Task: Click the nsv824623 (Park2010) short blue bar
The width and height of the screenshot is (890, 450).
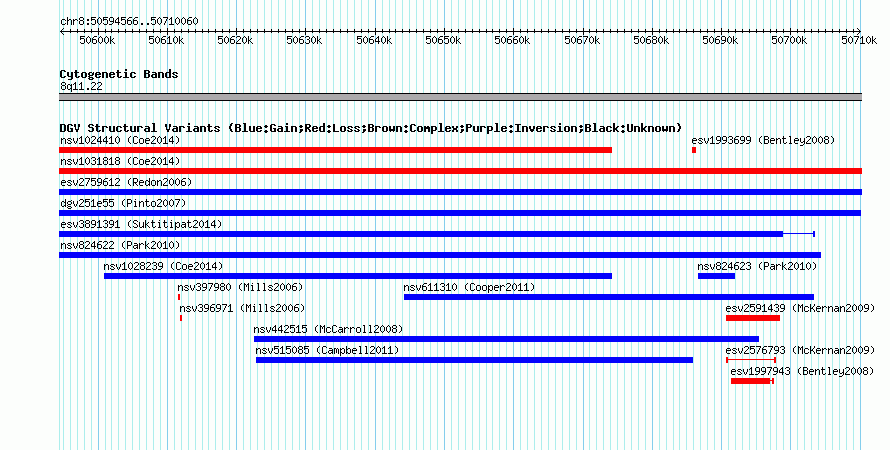Action: pos(716,276)
